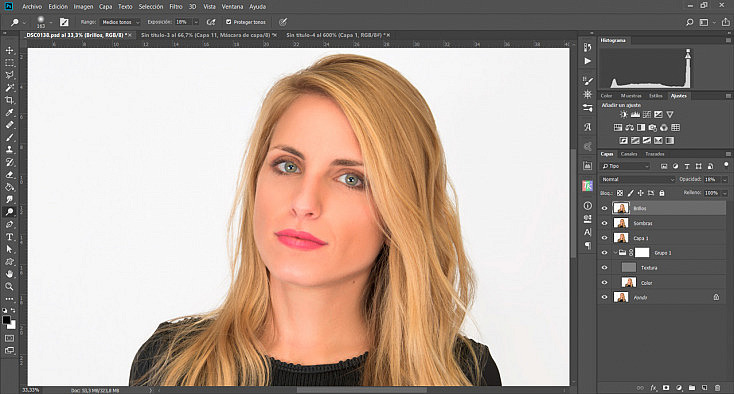Image resolution: width=734 pixels, height=394 pixels.
Task: Add a Gradient Map adjustment
Action: click(x=670, y=140)
